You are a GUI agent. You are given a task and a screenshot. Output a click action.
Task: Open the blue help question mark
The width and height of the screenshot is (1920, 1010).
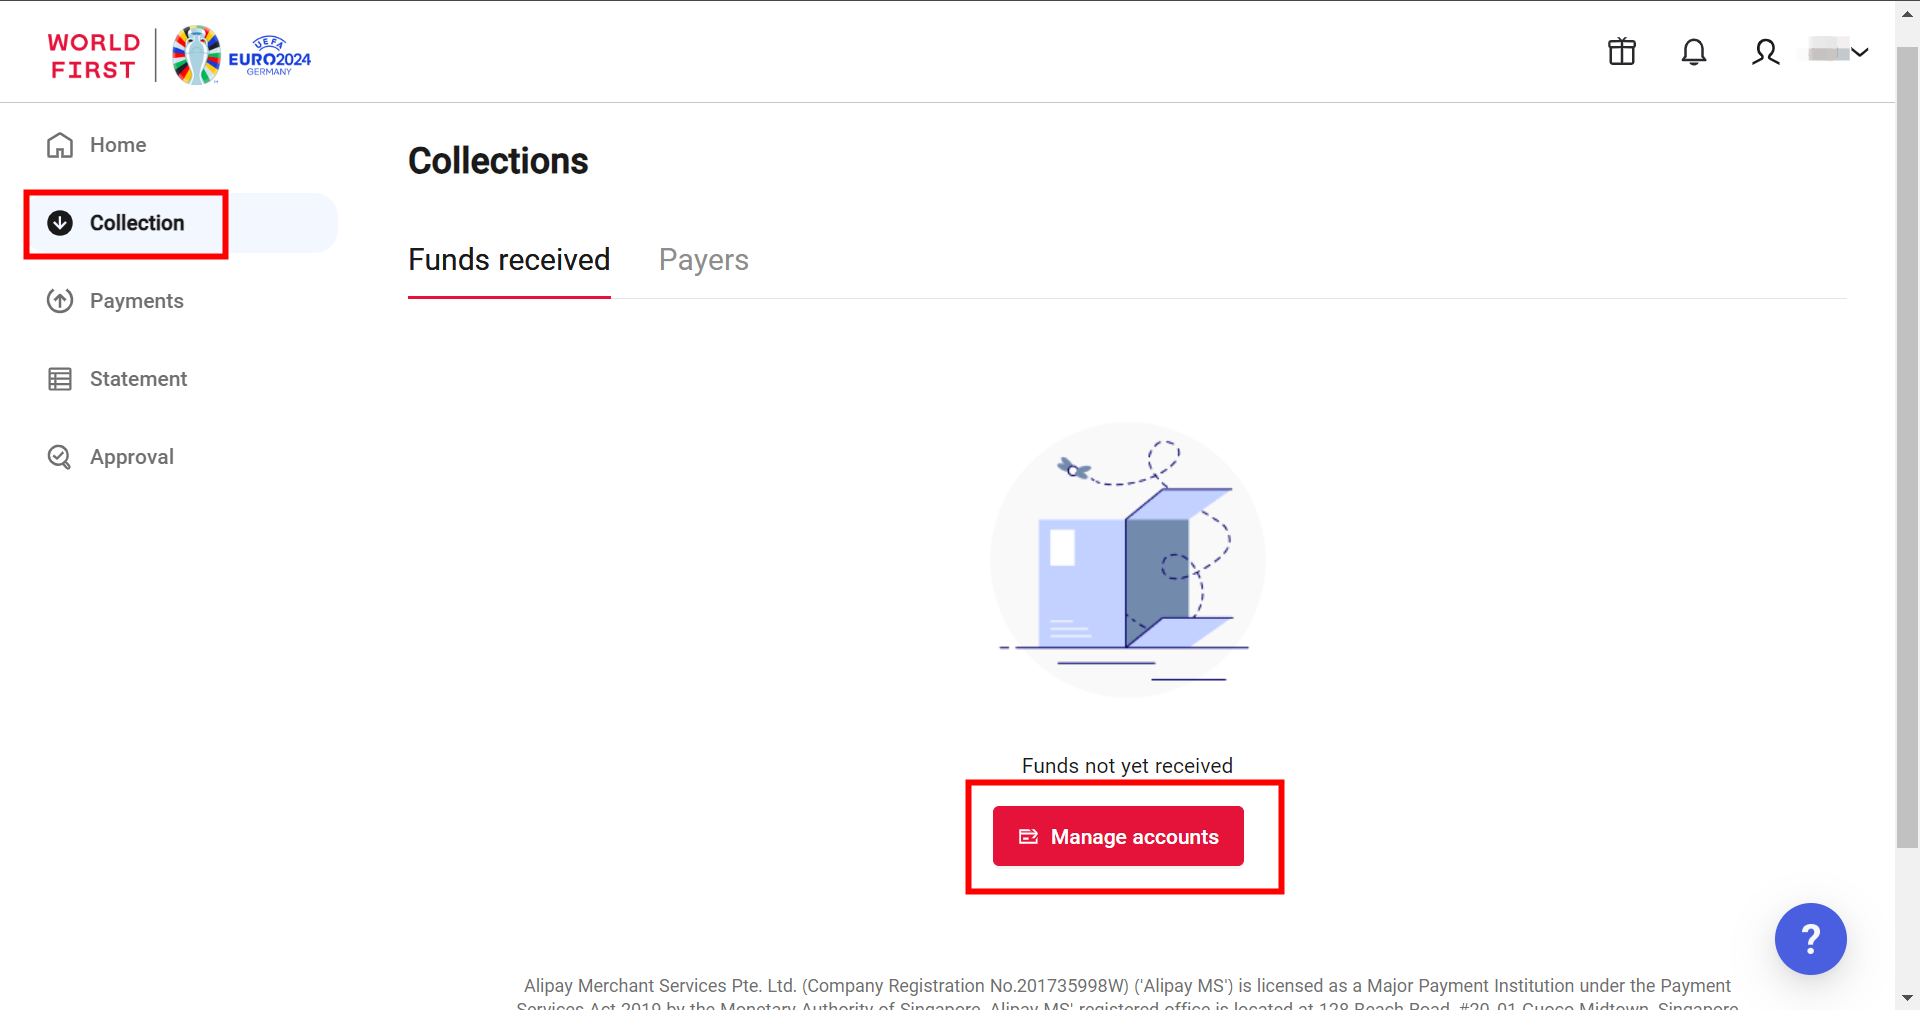(x=1810, y=939)
